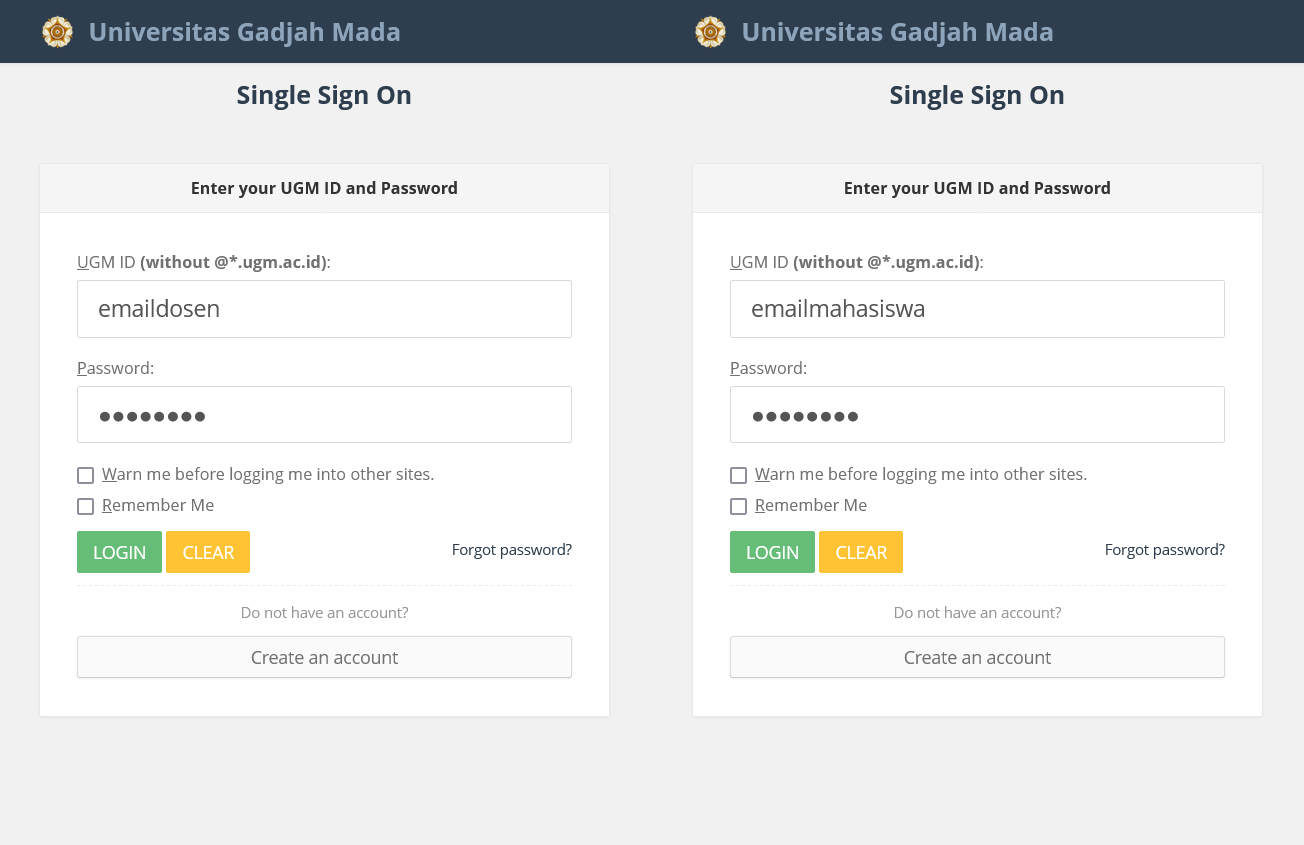Focus the password field on the right form
The width and height of the screenshot is (1304, 845).
[977, 414]
